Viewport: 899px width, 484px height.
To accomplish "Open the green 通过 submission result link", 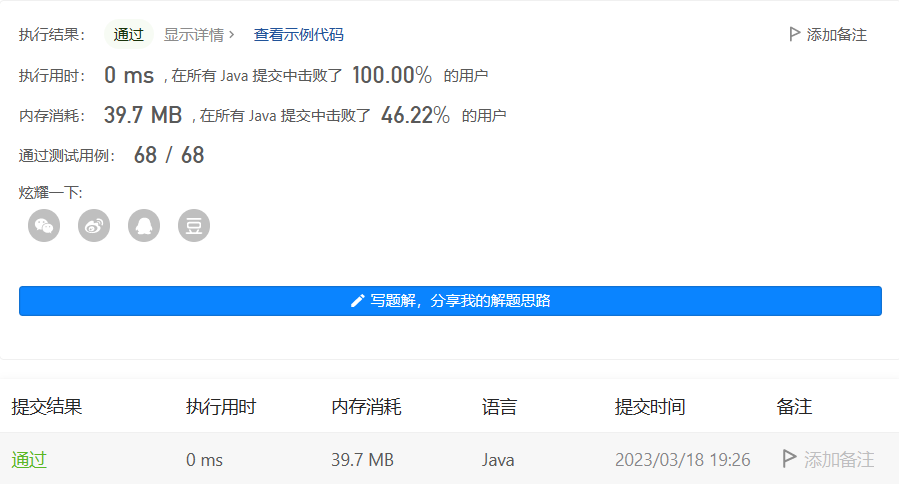I will click(x=29, y=459).
